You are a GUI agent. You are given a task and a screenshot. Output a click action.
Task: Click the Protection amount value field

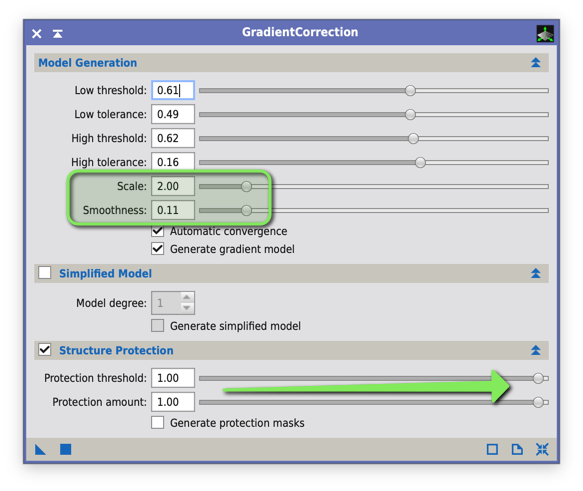(173, 402)
